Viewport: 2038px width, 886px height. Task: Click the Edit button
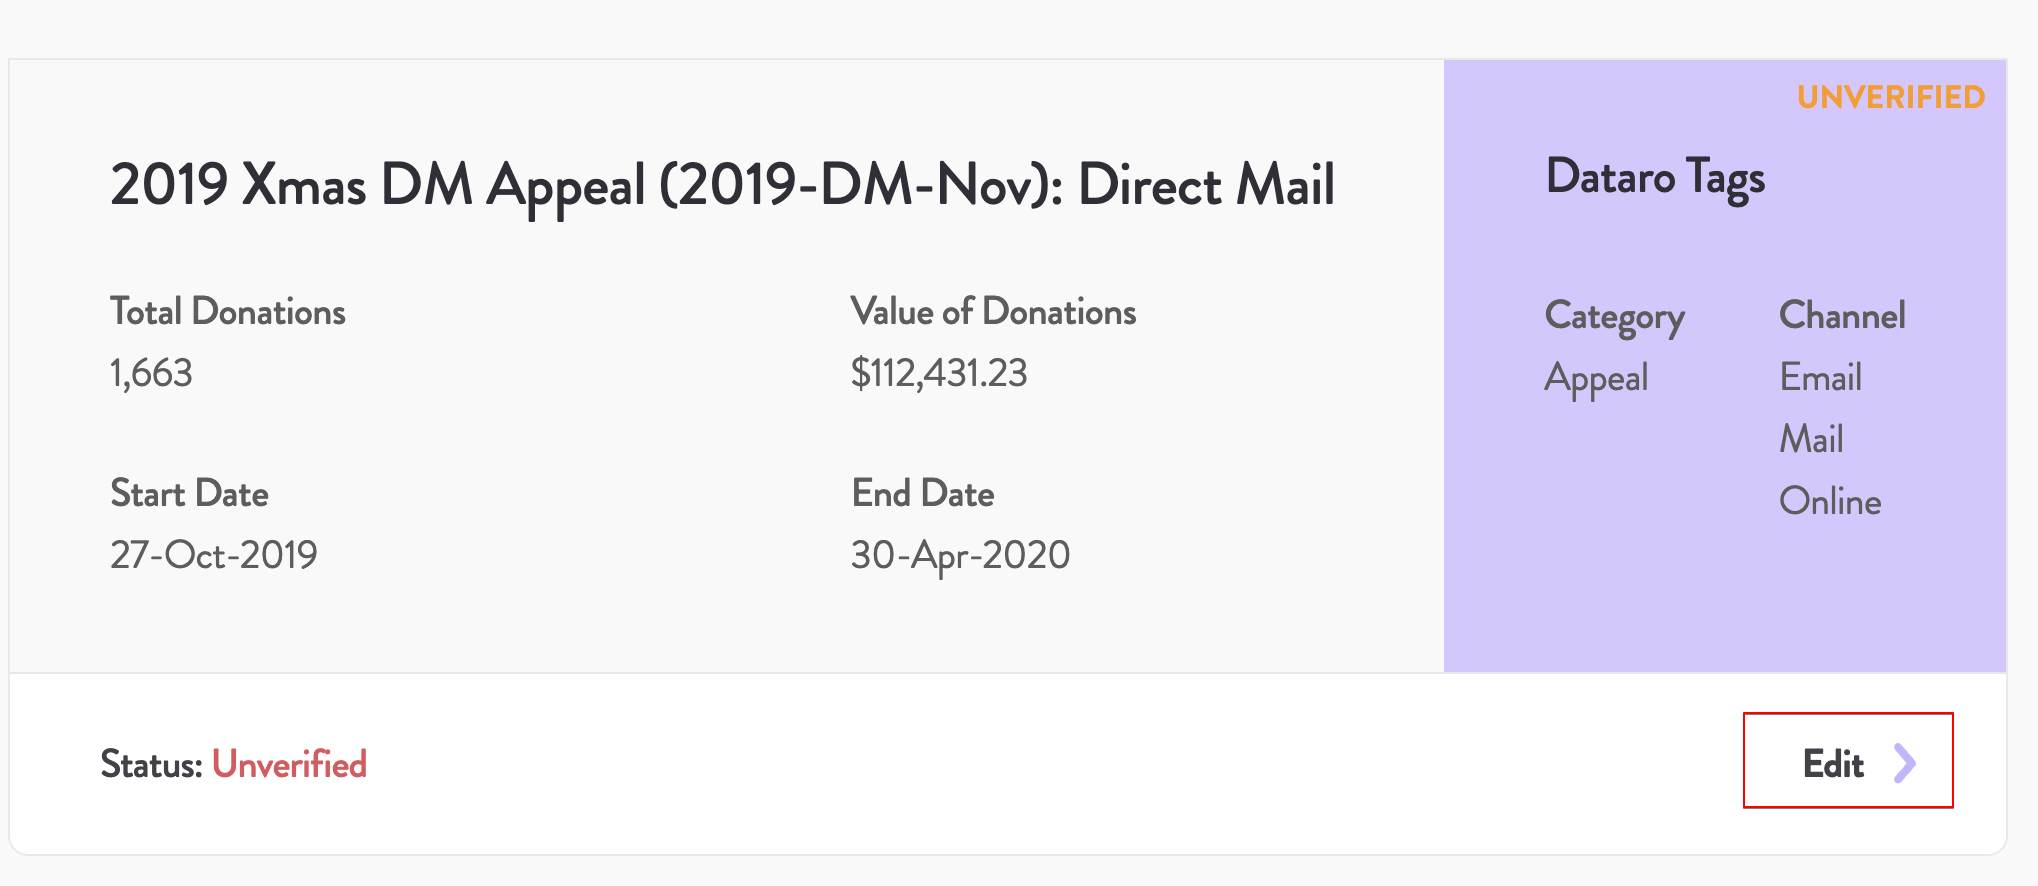click(x=1846, y=761)
